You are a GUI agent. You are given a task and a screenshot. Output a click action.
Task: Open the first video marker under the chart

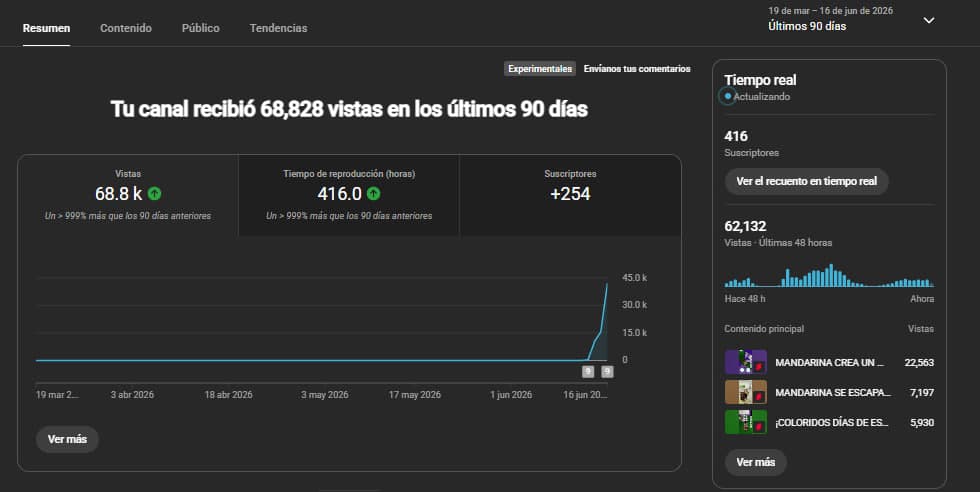pyautogui.click(x=588, y=371)
